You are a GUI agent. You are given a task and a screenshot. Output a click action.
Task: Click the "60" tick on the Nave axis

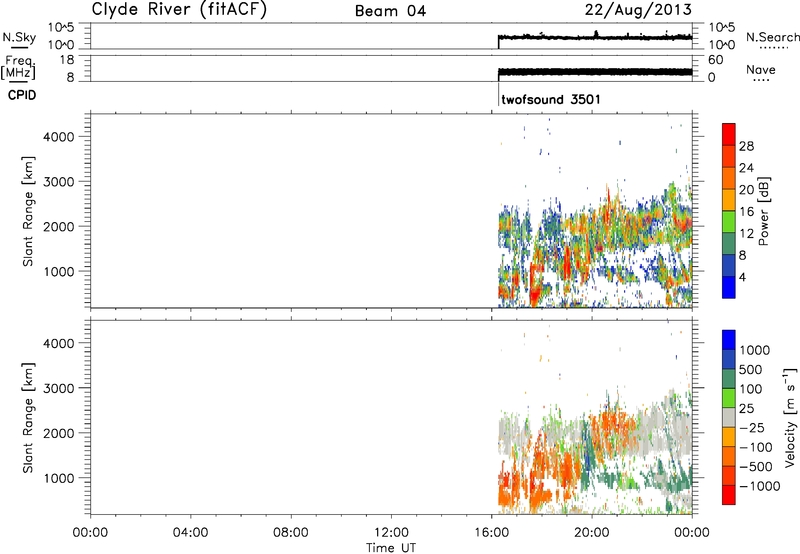[715, 60]
